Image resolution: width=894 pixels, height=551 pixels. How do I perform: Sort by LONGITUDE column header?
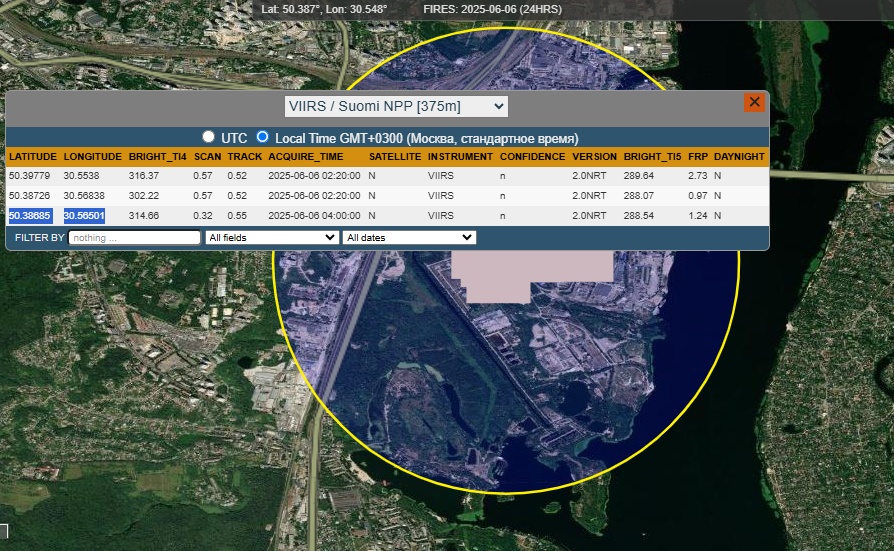pyautogui.click(x=92, y=156)
